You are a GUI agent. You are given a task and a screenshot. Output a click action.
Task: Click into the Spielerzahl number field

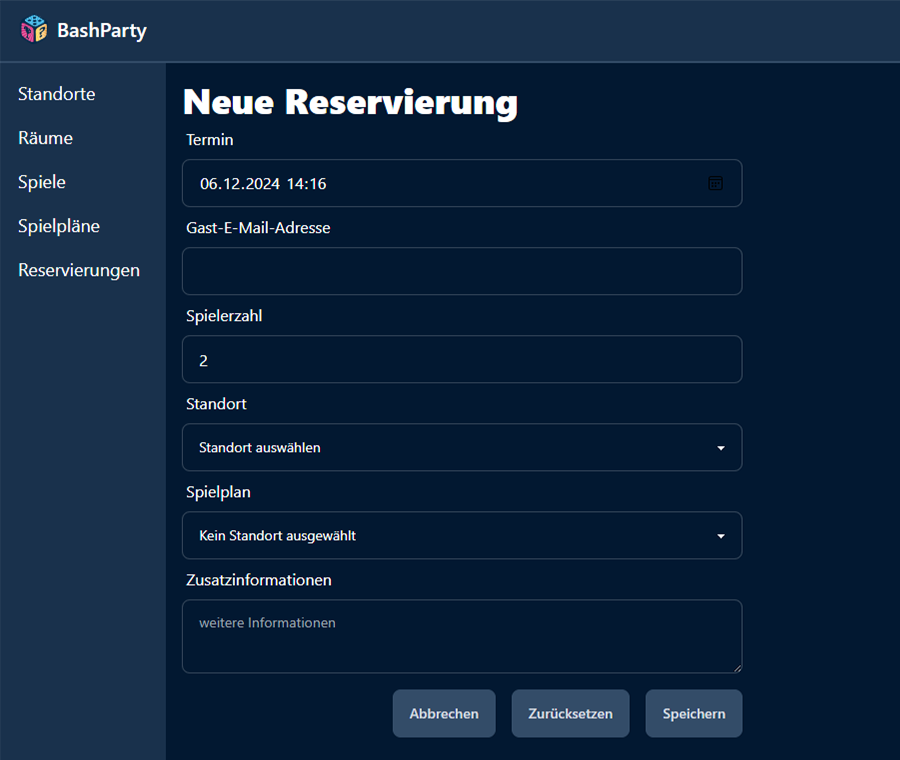click(462, 359)
